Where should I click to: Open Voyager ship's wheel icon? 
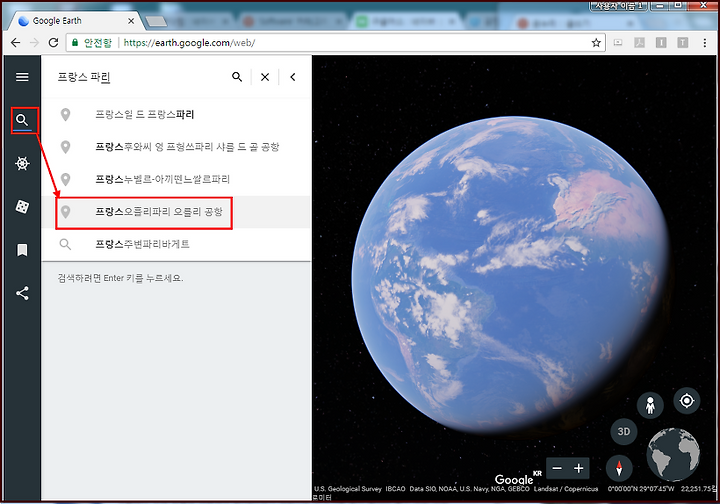coord(22,163)
